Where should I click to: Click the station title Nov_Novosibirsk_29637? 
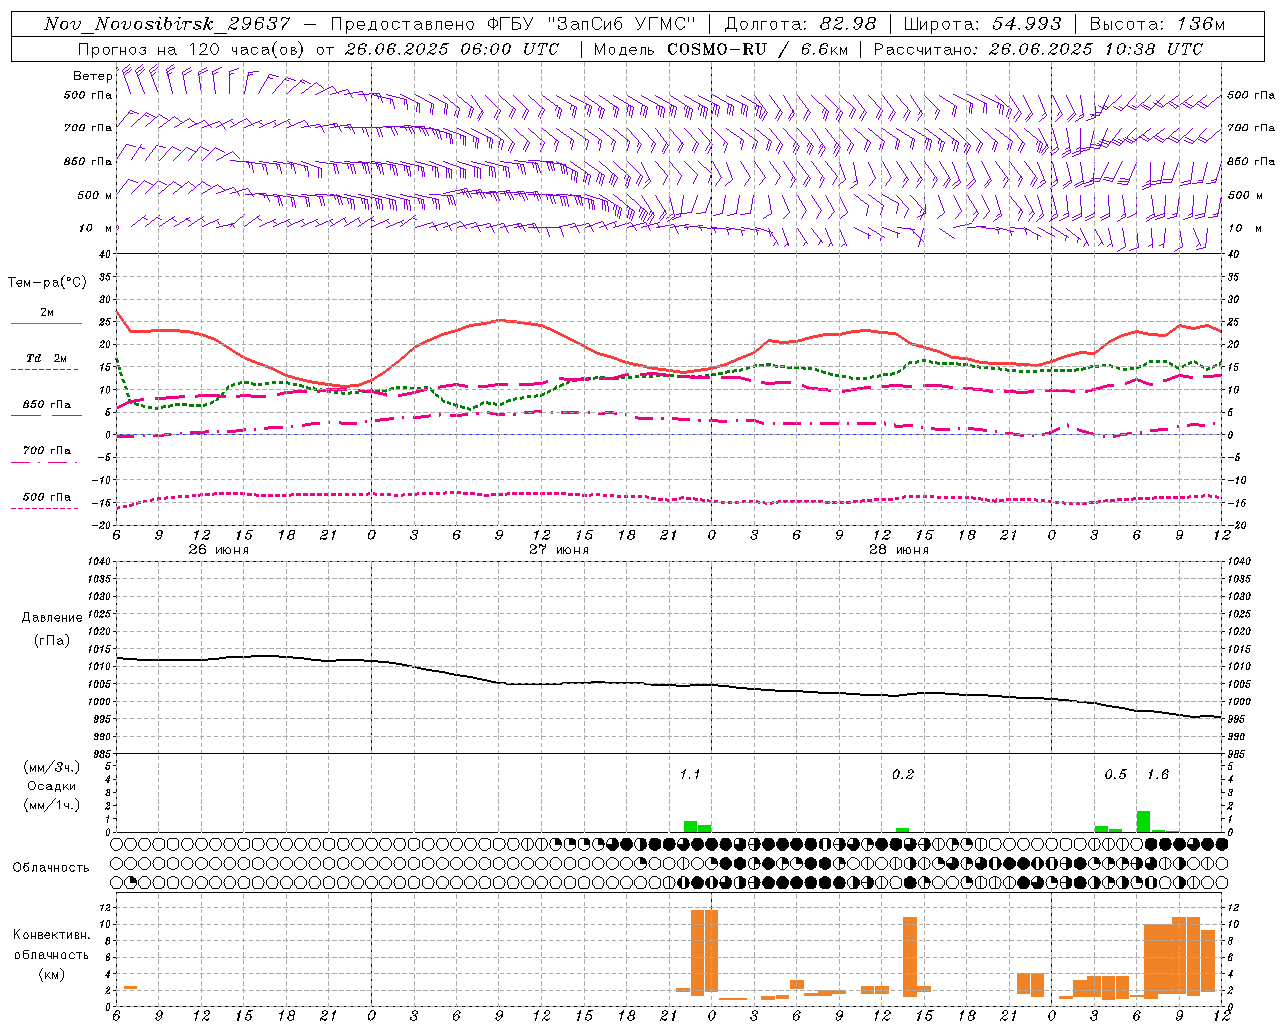tap(167, 24)
